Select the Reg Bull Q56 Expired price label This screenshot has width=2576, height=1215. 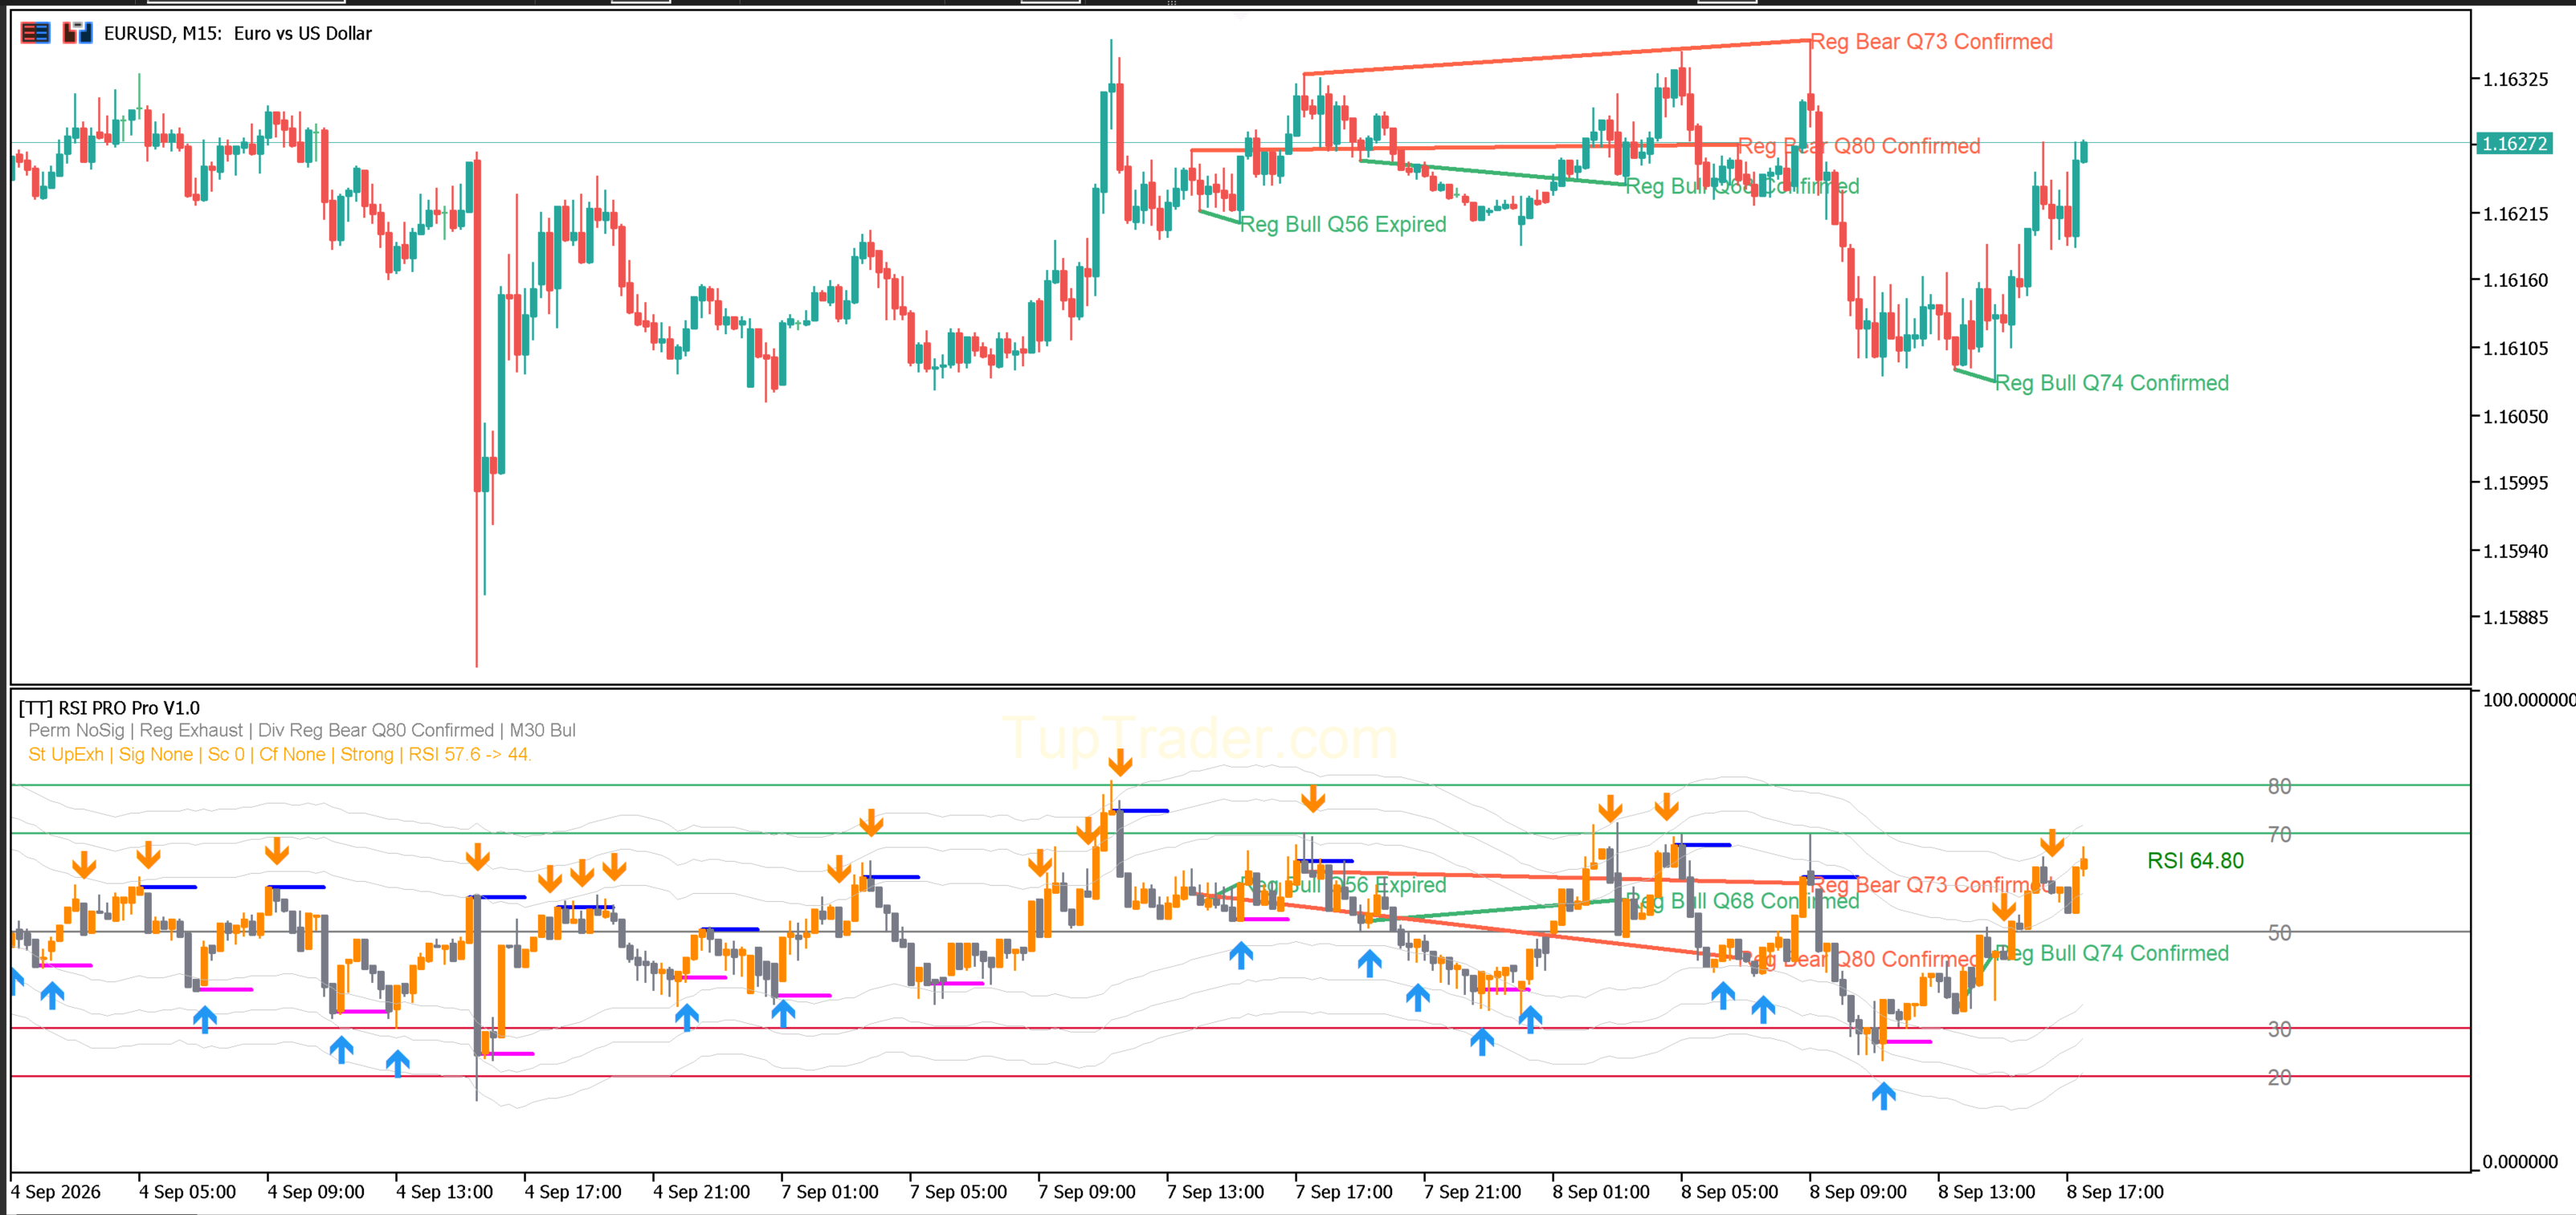[x=1343, y=224]
